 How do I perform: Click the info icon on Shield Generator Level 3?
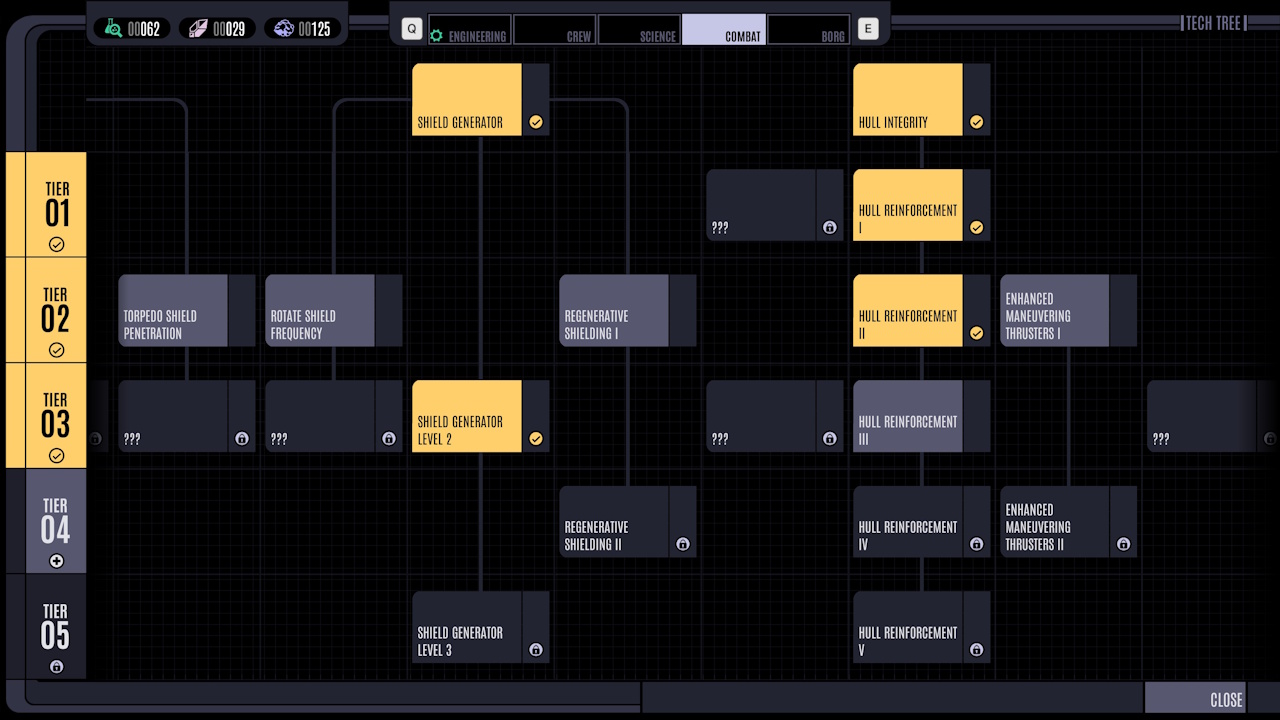(x=535, y=649)
